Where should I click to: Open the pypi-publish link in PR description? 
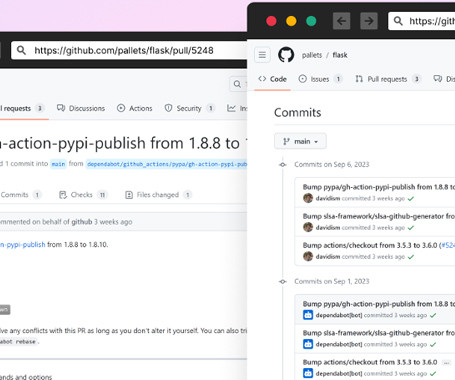point(22,244)
